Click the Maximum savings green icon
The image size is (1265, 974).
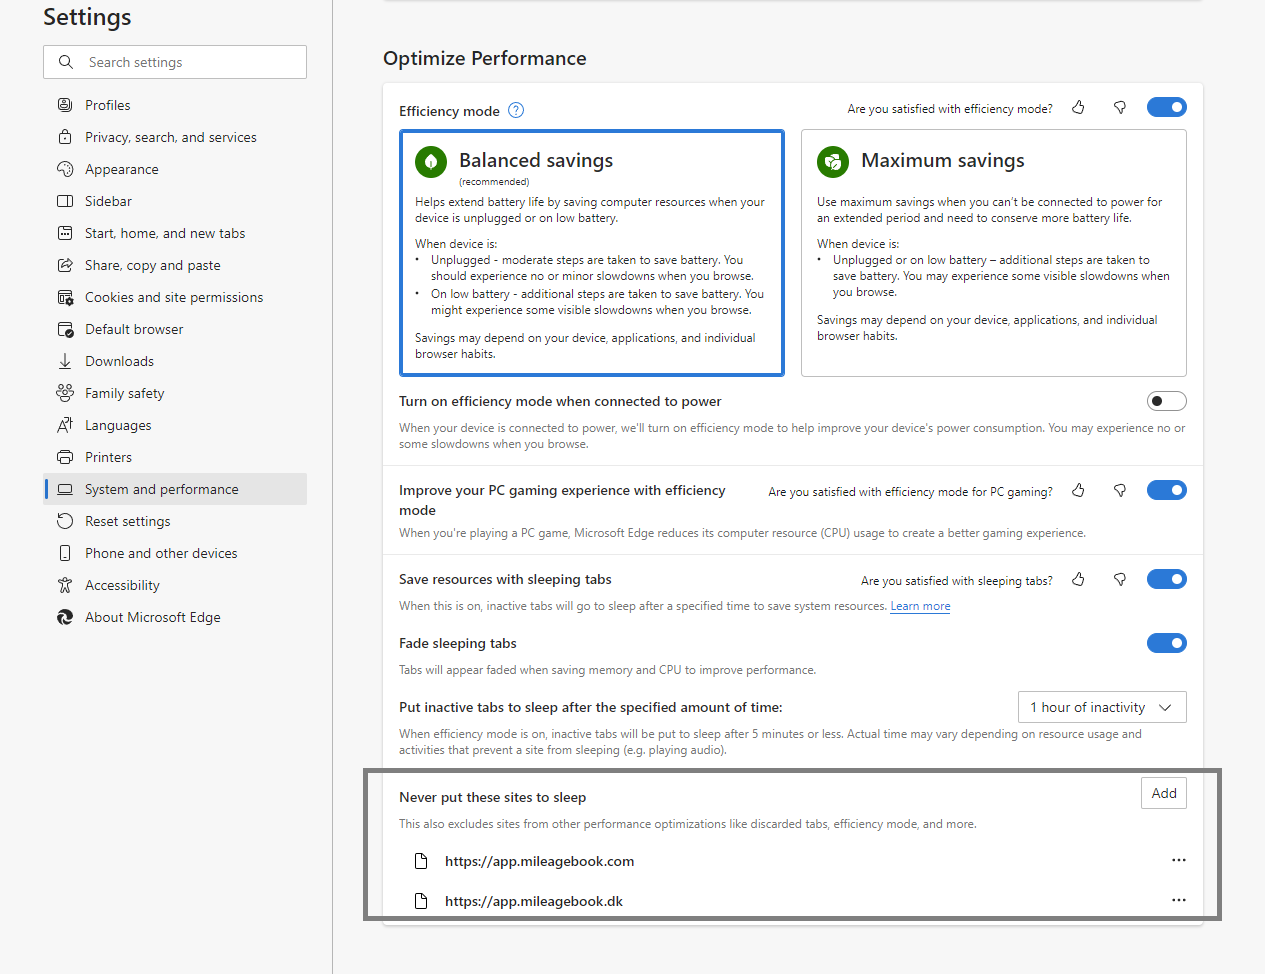(833, 161)
